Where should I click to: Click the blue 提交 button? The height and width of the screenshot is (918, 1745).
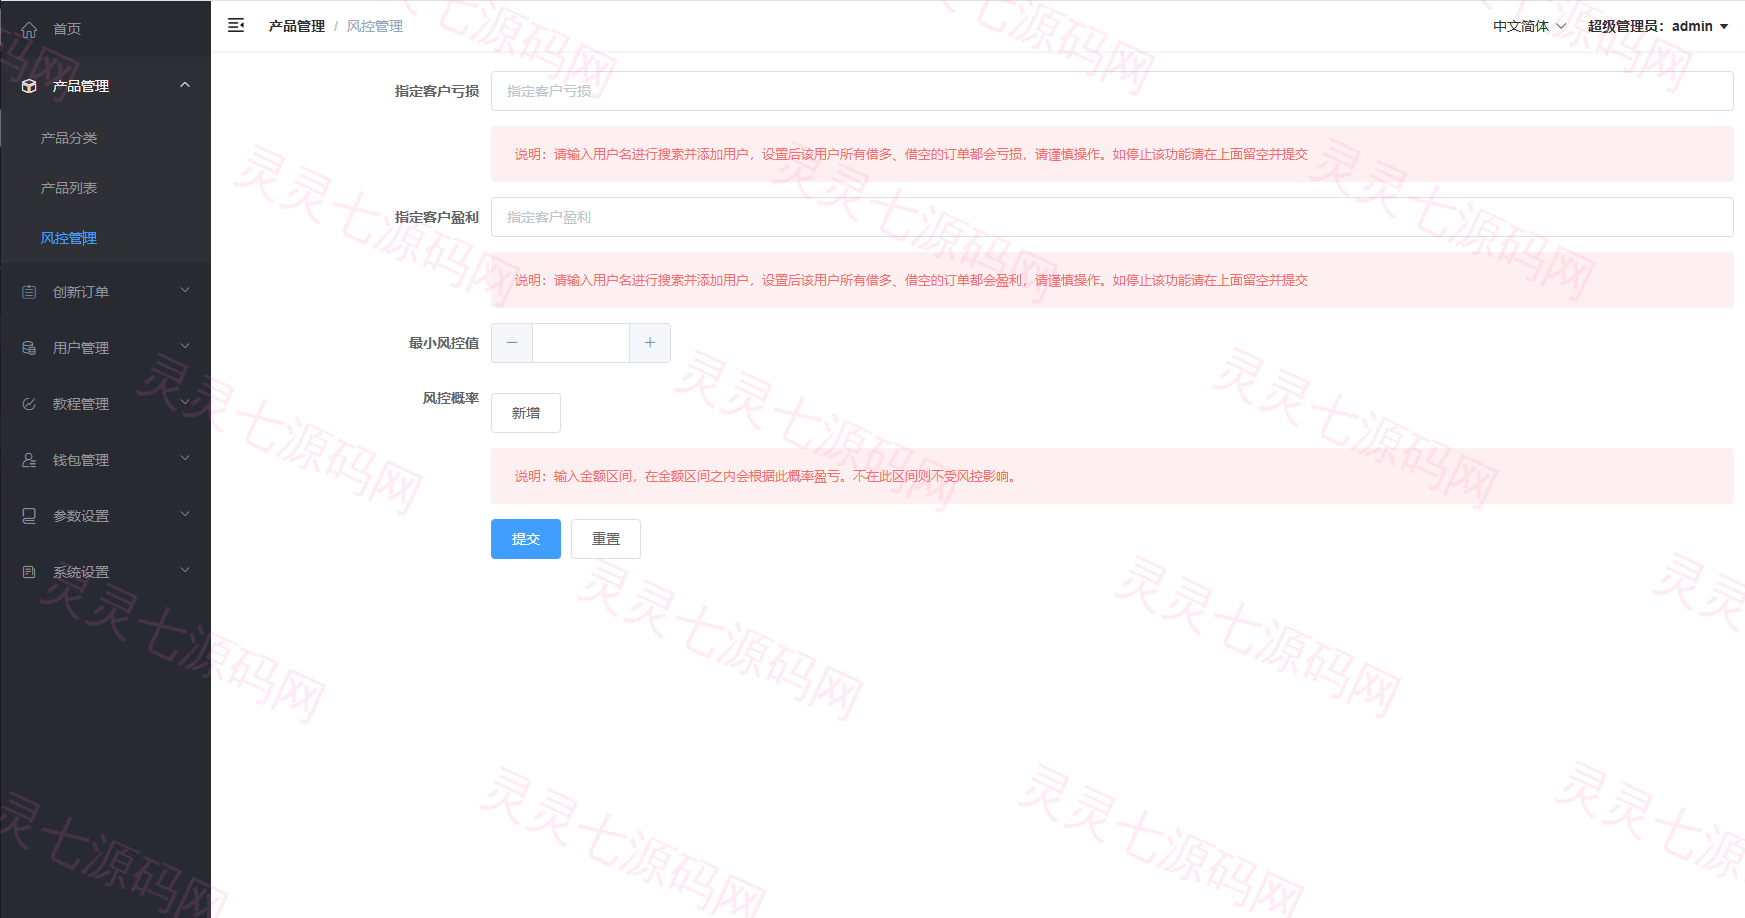coord(526,539)
